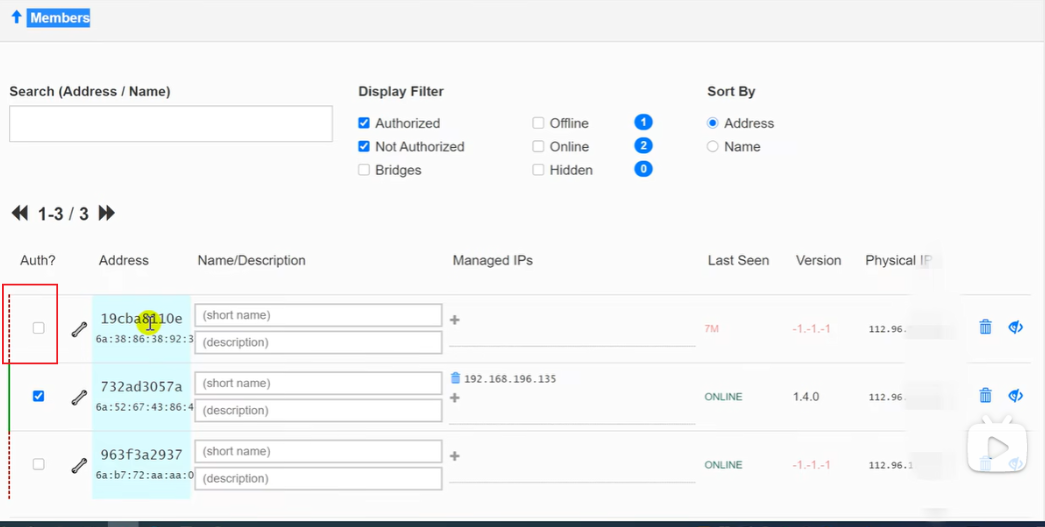Click the Offline count badge showing 1
Screen dimensions: 1045x527
pyautogui.click(x=643, y=123)
